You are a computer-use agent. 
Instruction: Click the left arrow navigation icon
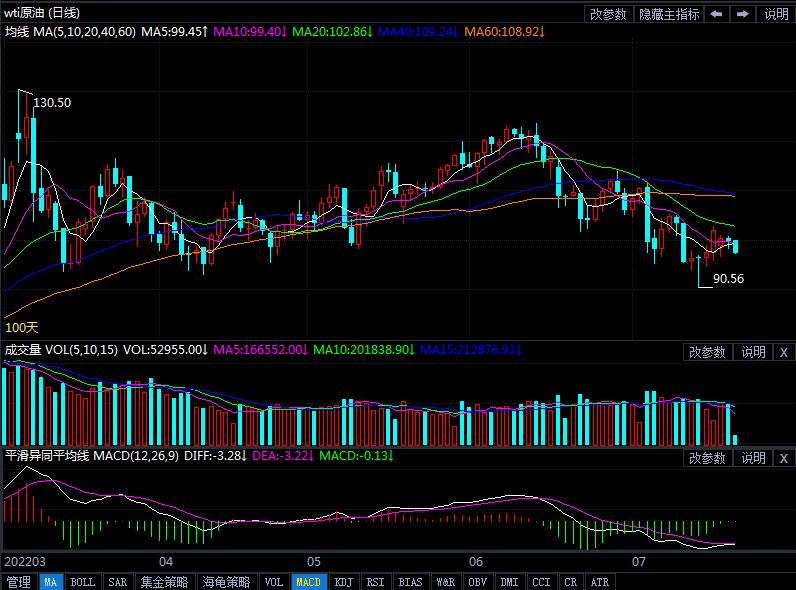(717, 14)
